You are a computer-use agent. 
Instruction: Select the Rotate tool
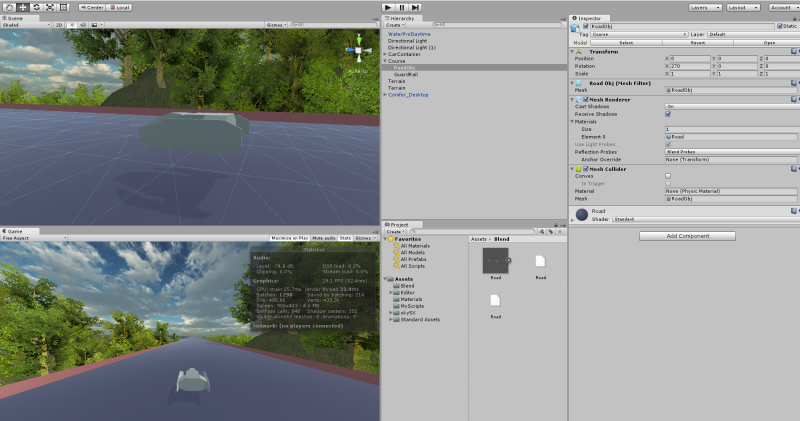36,7
